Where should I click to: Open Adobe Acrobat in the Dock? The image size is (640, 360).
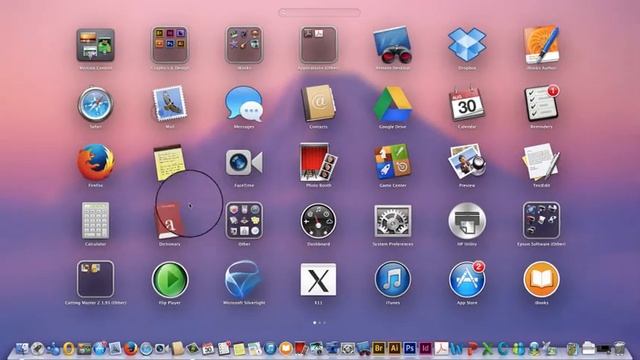coord(441,348)
